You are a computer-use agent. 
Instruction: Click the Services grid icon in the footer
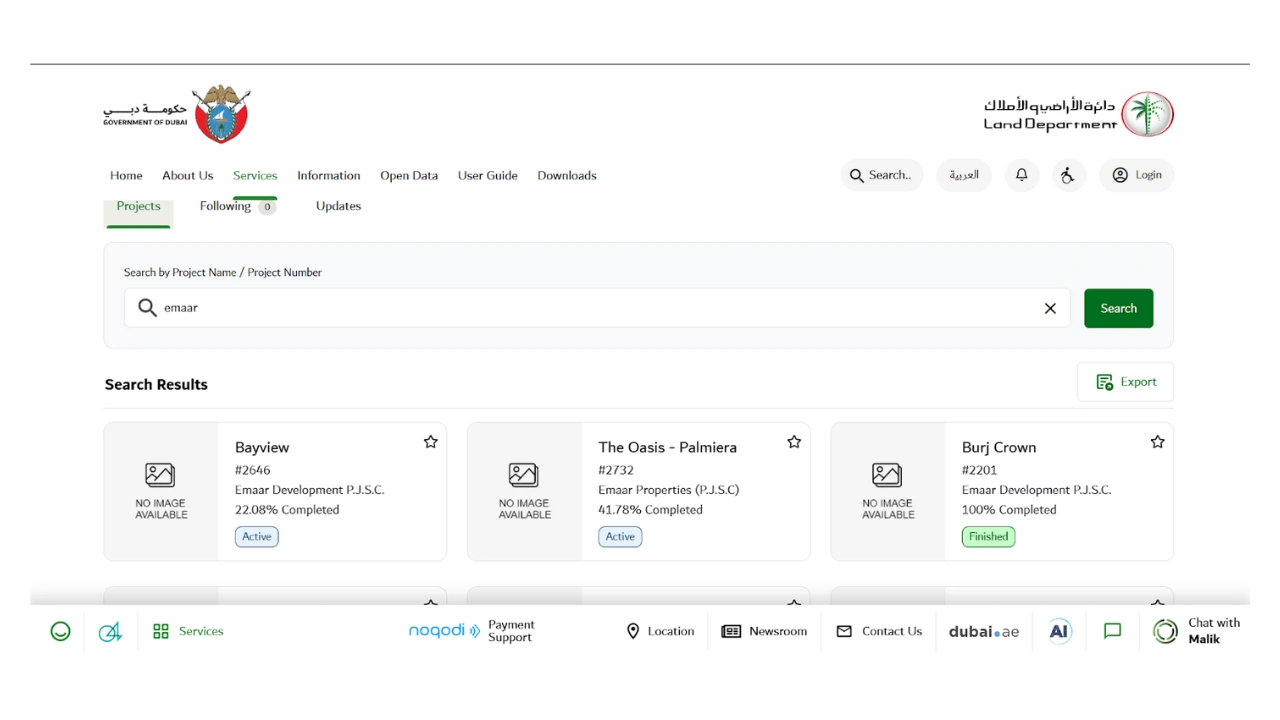pos(161,631)
